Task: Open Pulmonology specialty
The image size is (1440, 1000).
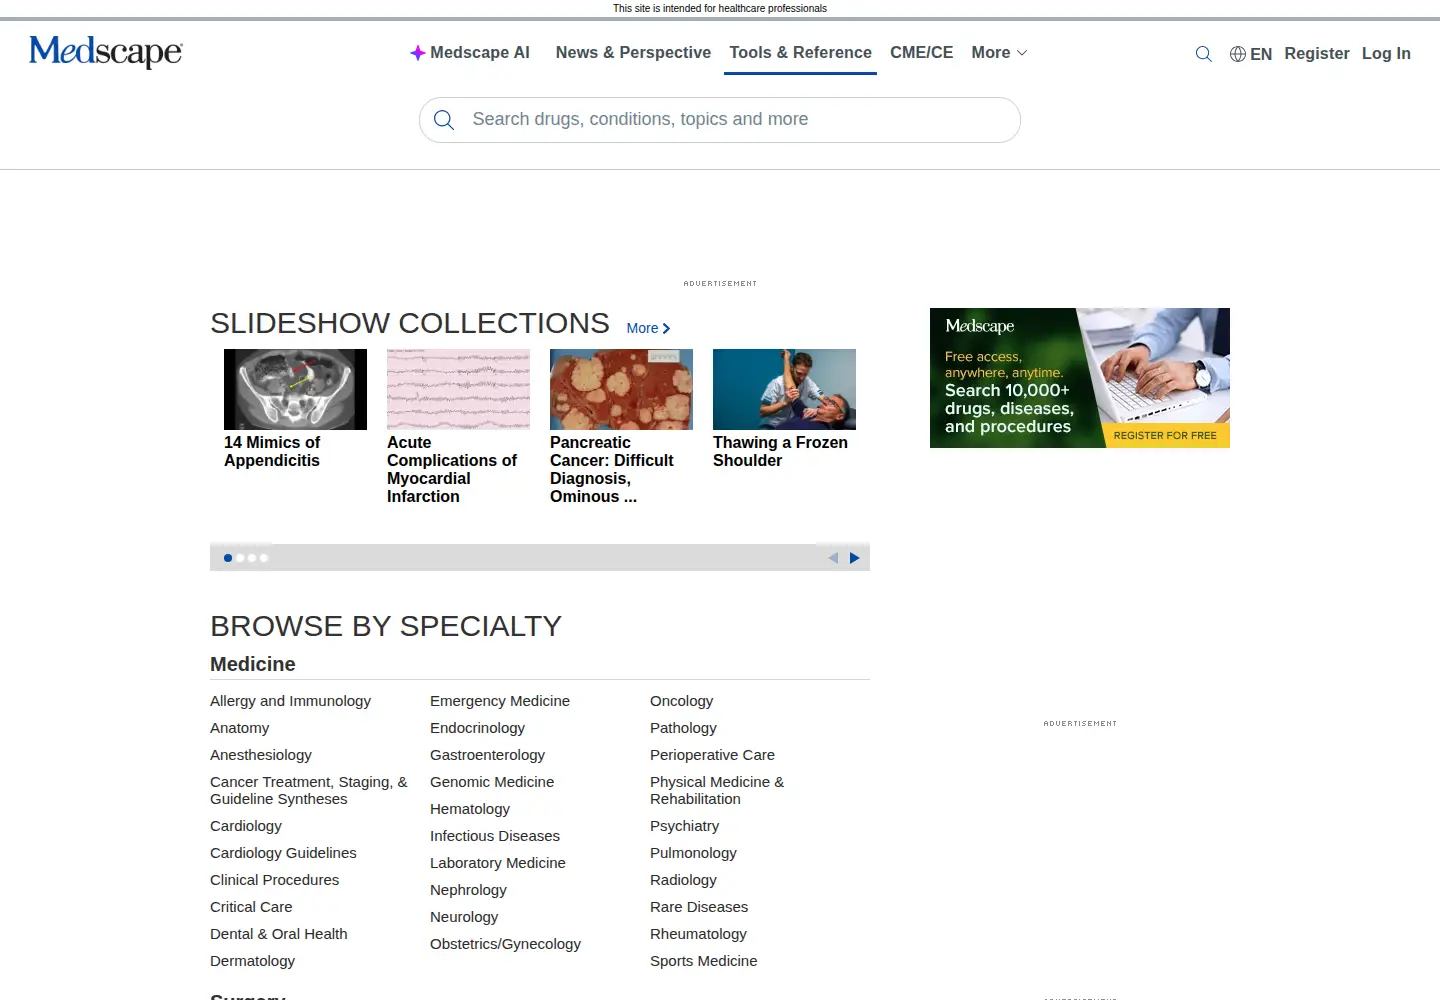Action: (693, 853)
